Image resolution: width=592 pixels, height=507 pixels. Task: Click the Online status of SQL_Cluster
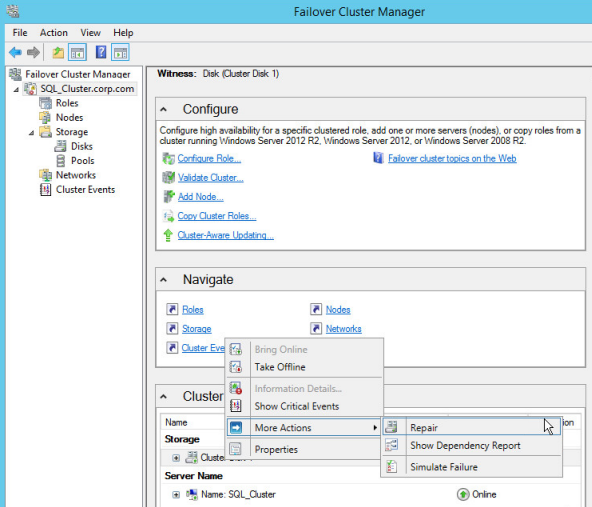pyautogui.click(x=476, y=494)
